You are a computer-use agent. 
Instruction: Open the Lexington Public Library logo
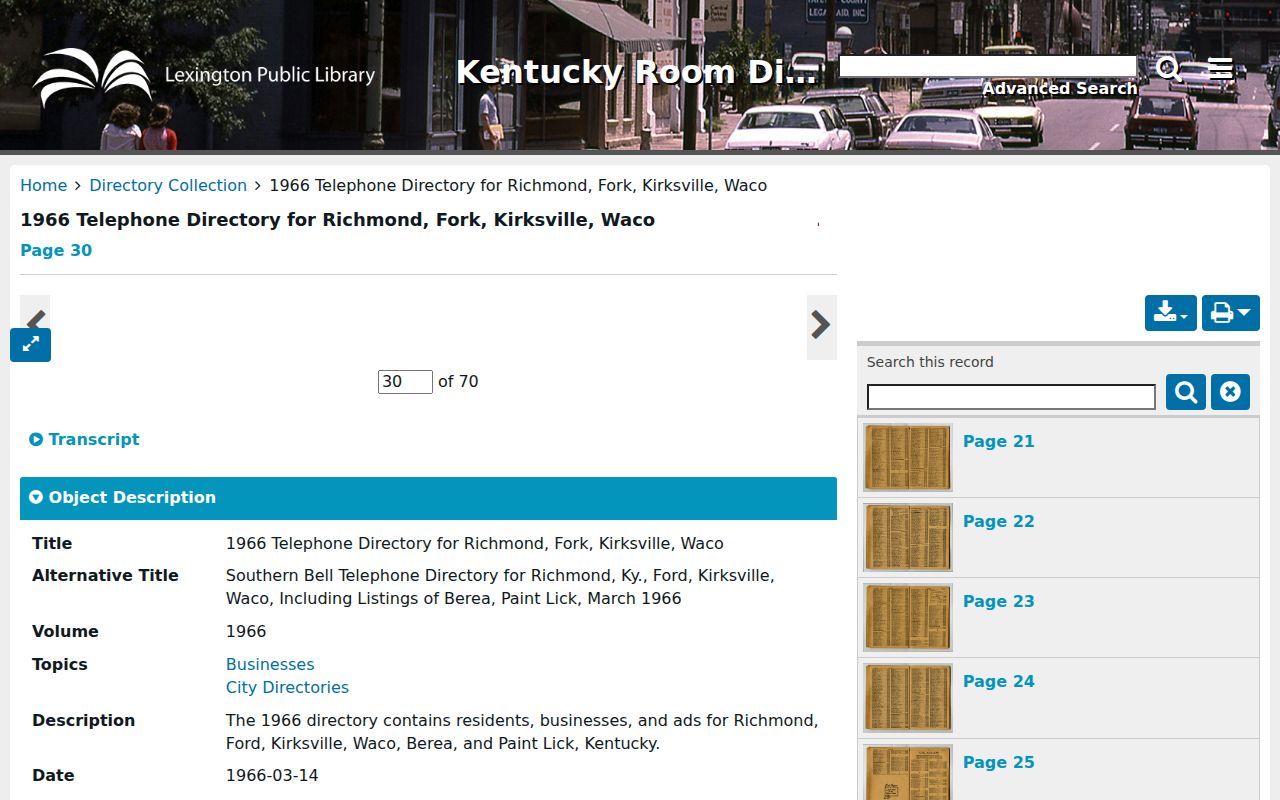204,76
